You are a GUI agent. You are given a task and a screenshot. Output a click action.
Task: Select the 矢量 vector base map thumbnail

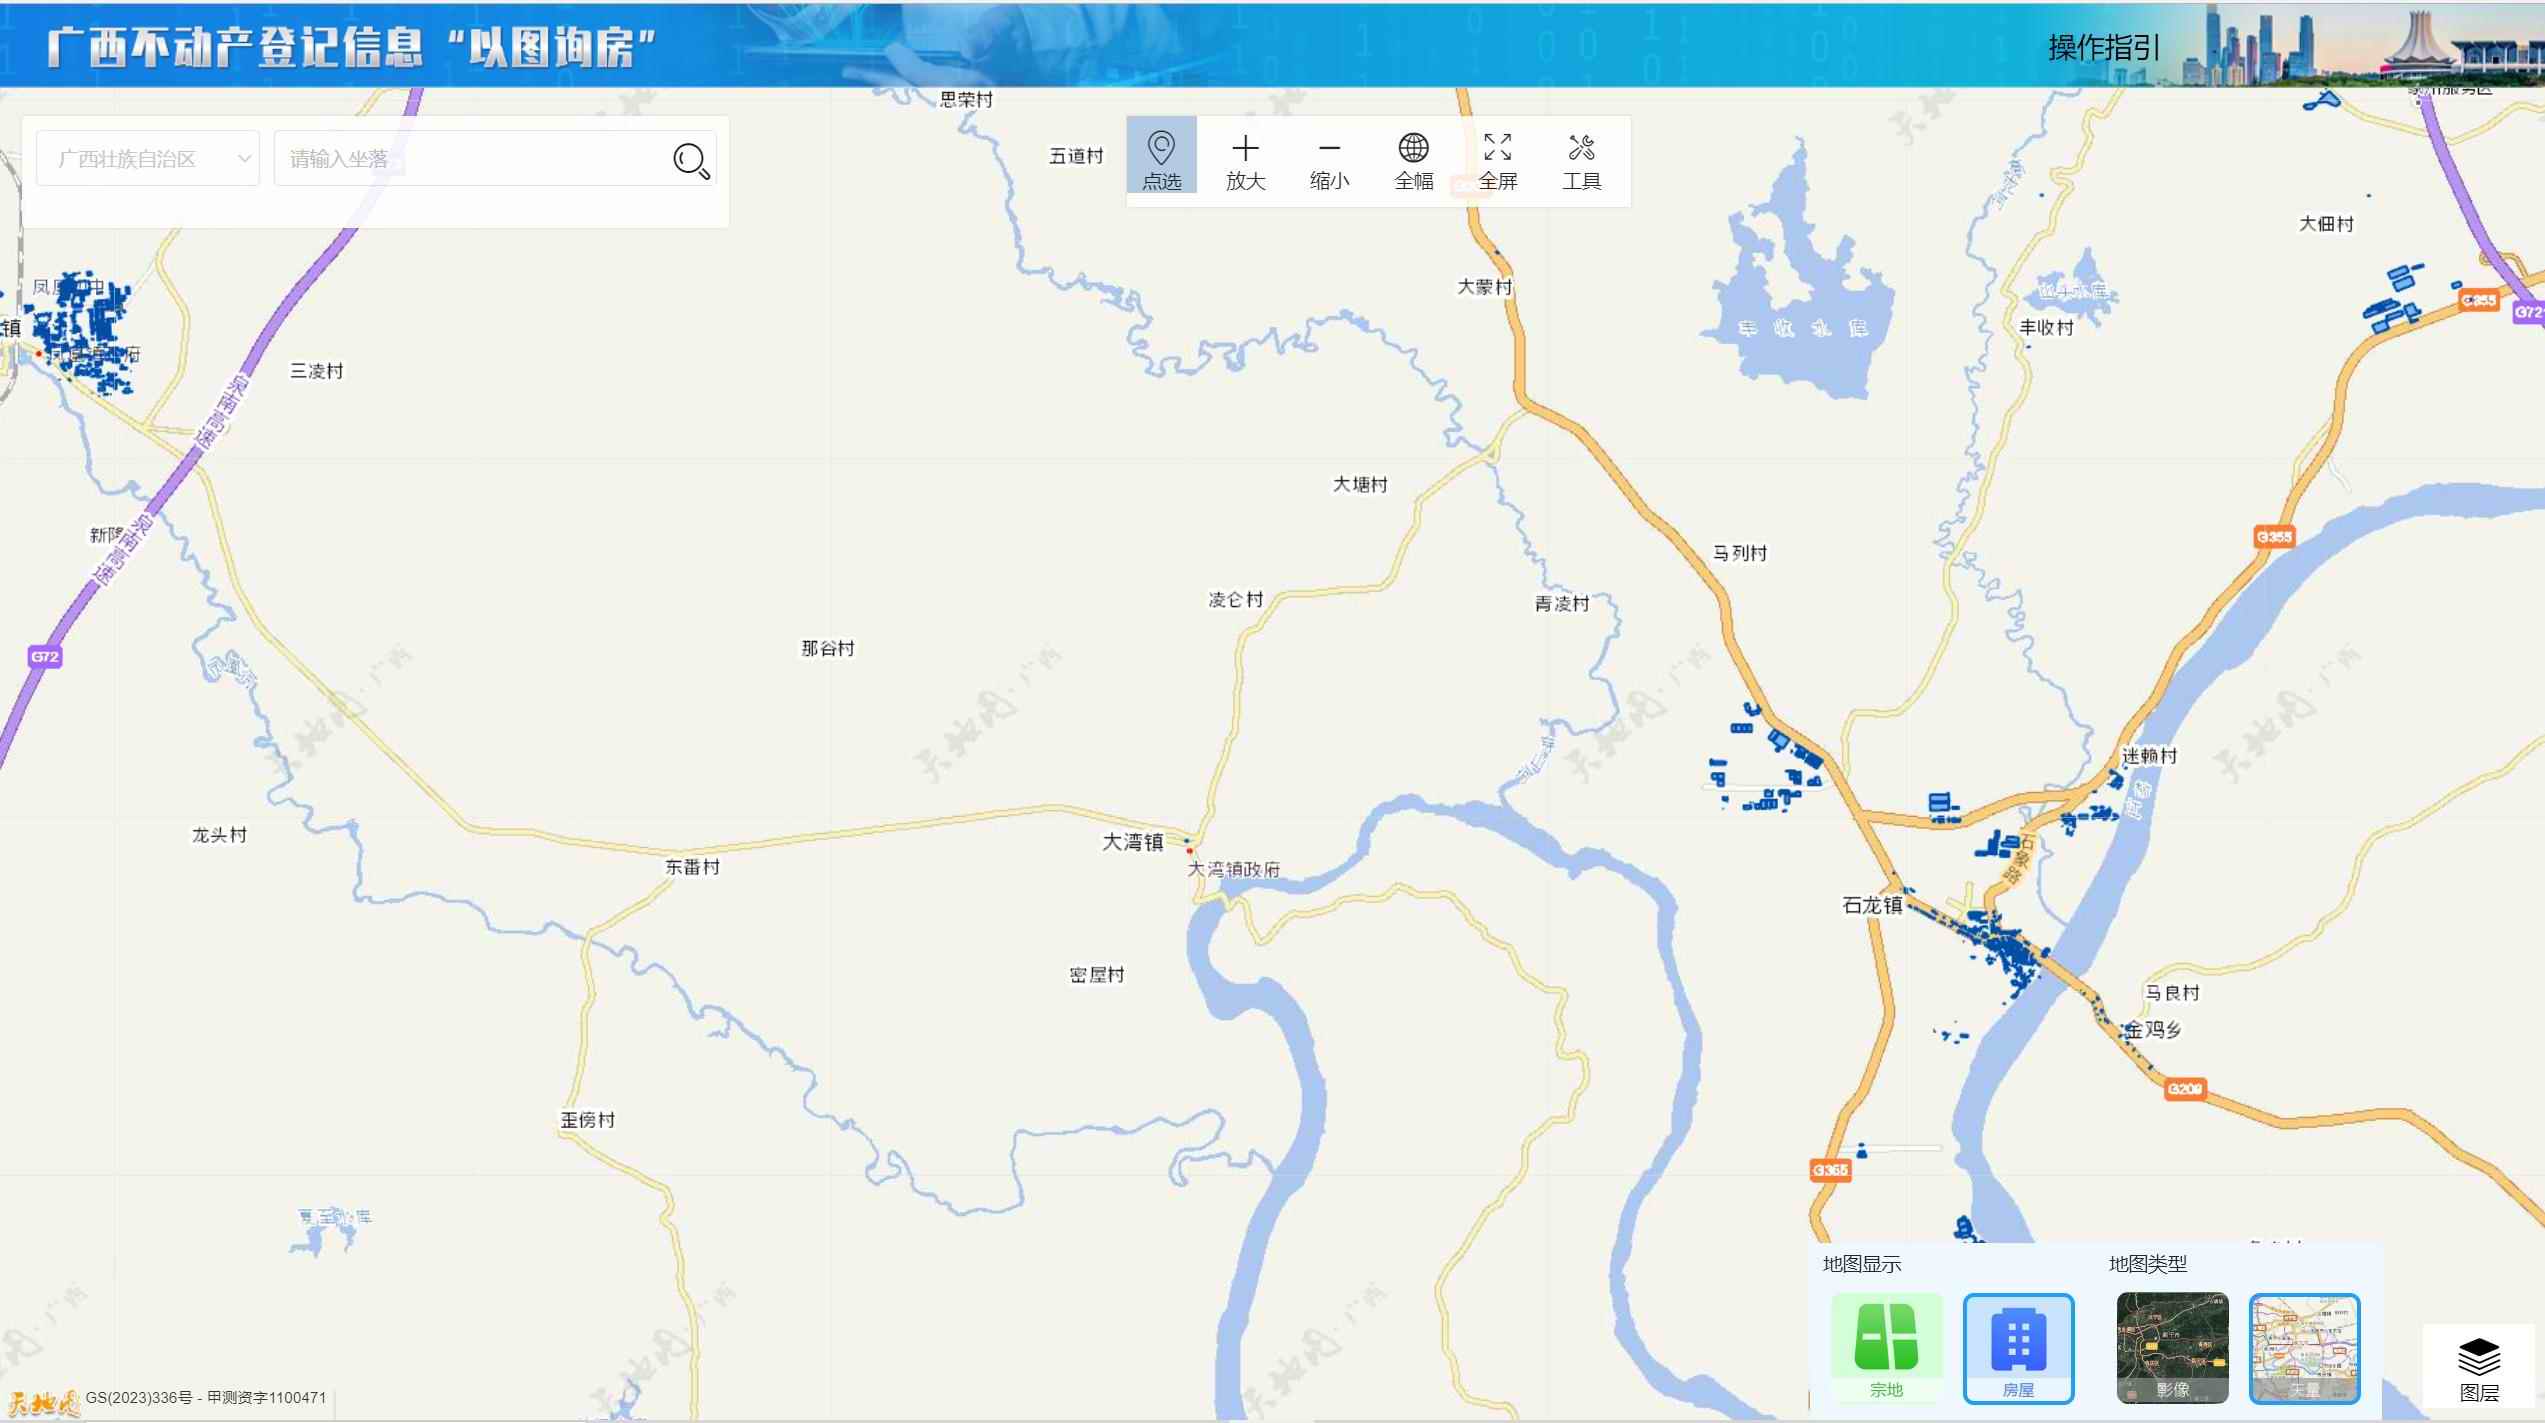2304,1346
